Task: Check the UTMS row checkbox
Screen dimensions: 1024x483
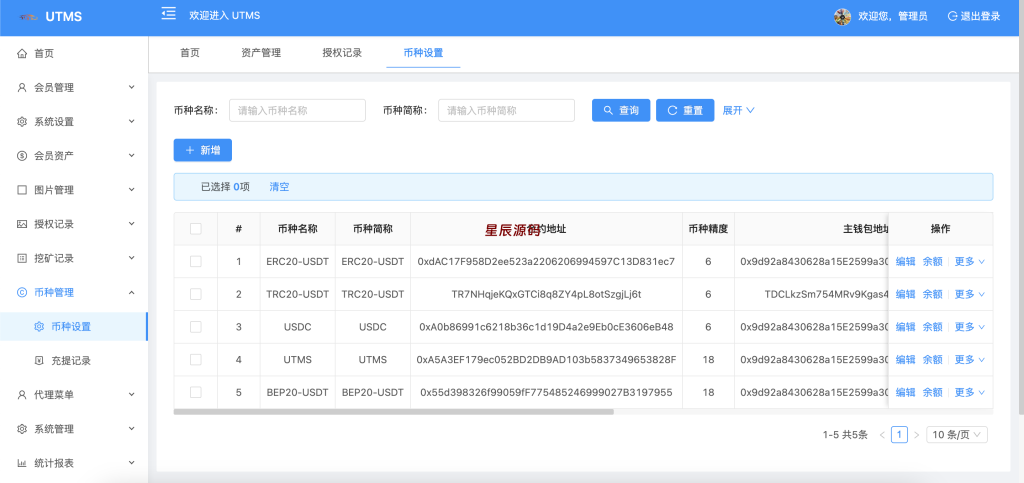Action: [x=196, y=360]
